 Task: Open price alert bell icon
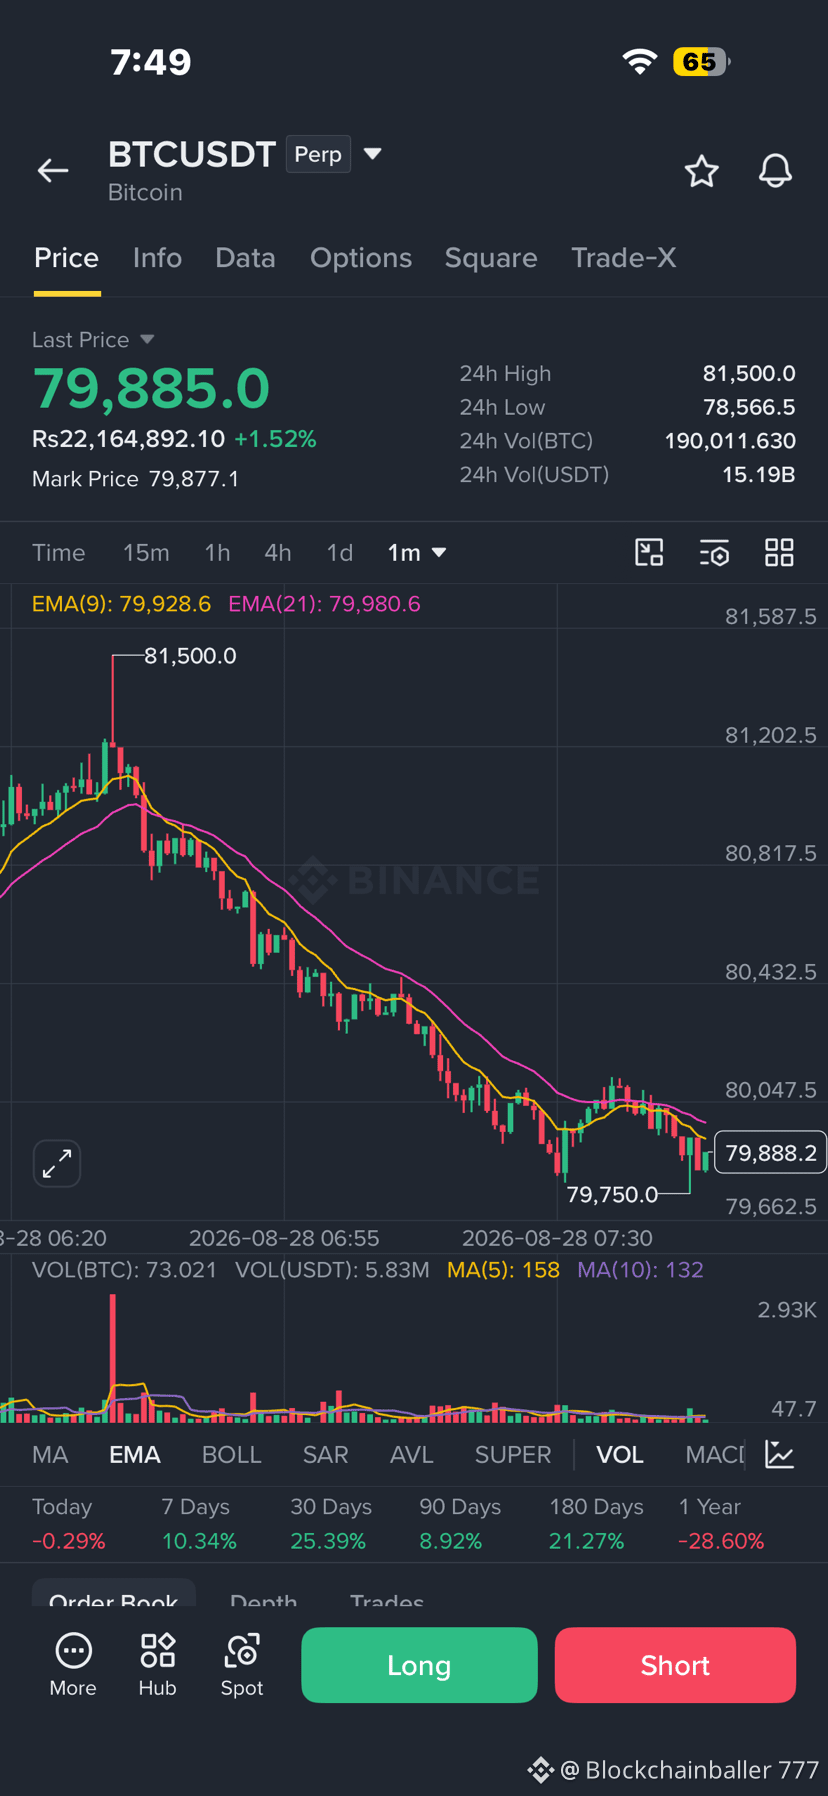pyautogui.click(x=775, y=171)
